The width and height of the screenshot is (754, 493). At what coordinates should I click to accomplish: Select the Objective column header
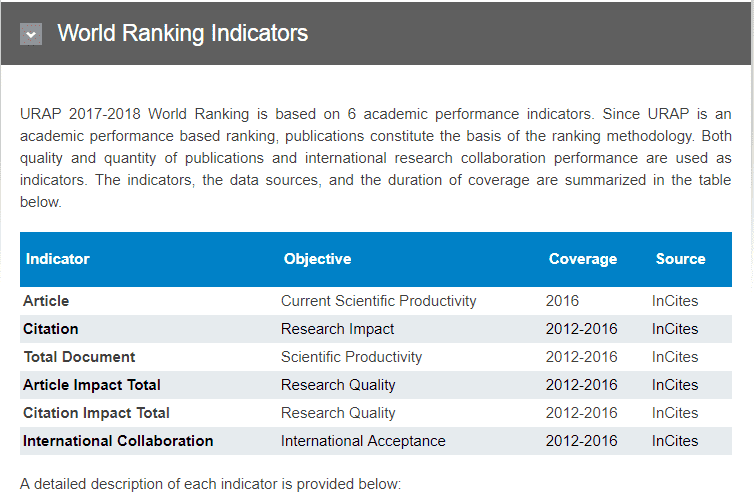click(317, 259)
